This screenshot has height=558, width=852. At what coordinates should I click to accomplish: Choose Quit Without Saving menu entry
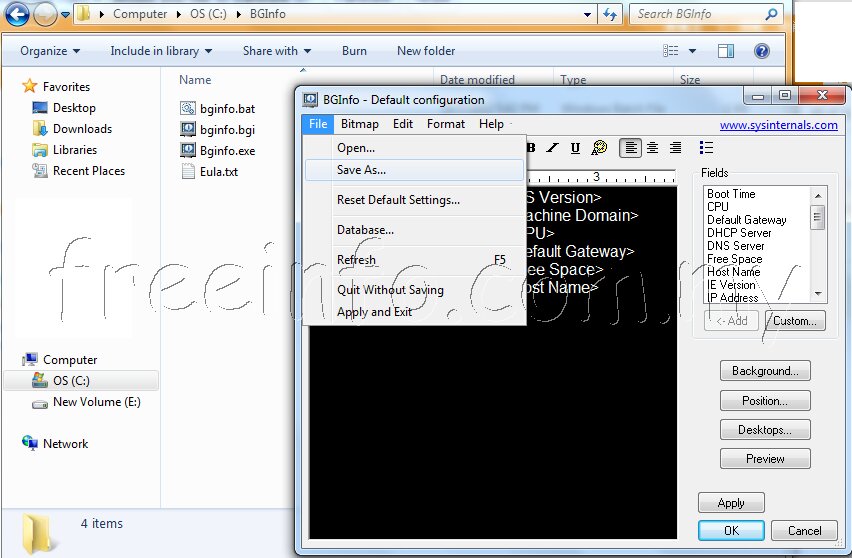(x=414, y=290)
